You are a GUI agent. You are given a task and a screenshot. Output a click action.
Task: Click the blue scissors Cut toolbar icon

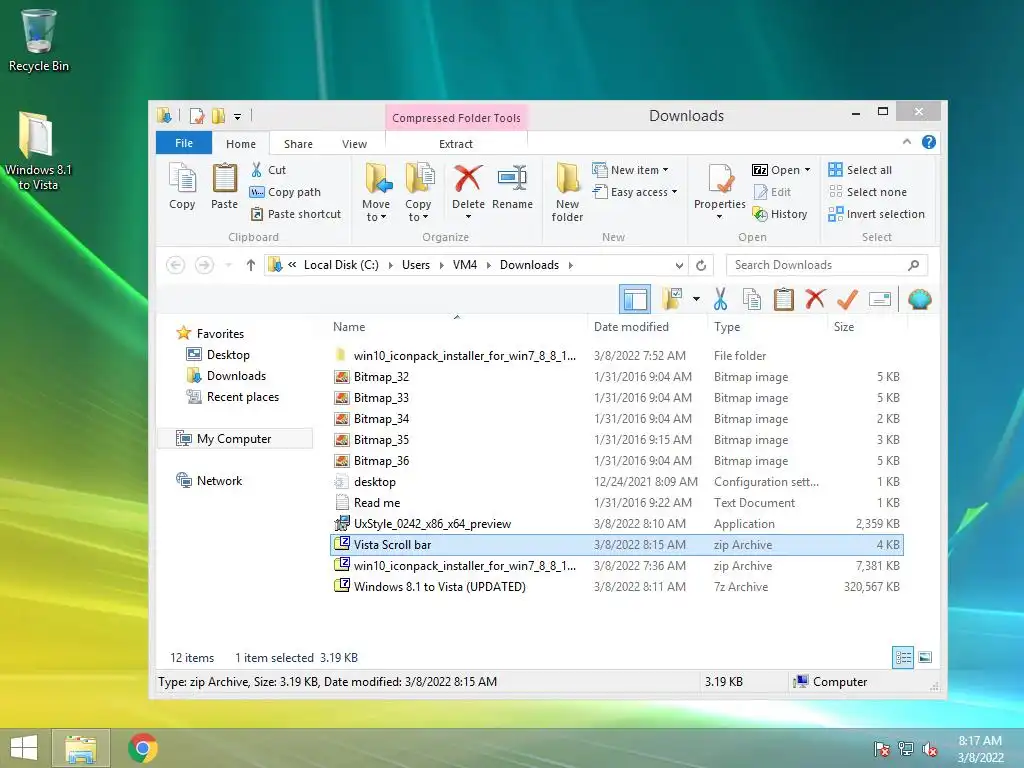(x=720, y=299)
